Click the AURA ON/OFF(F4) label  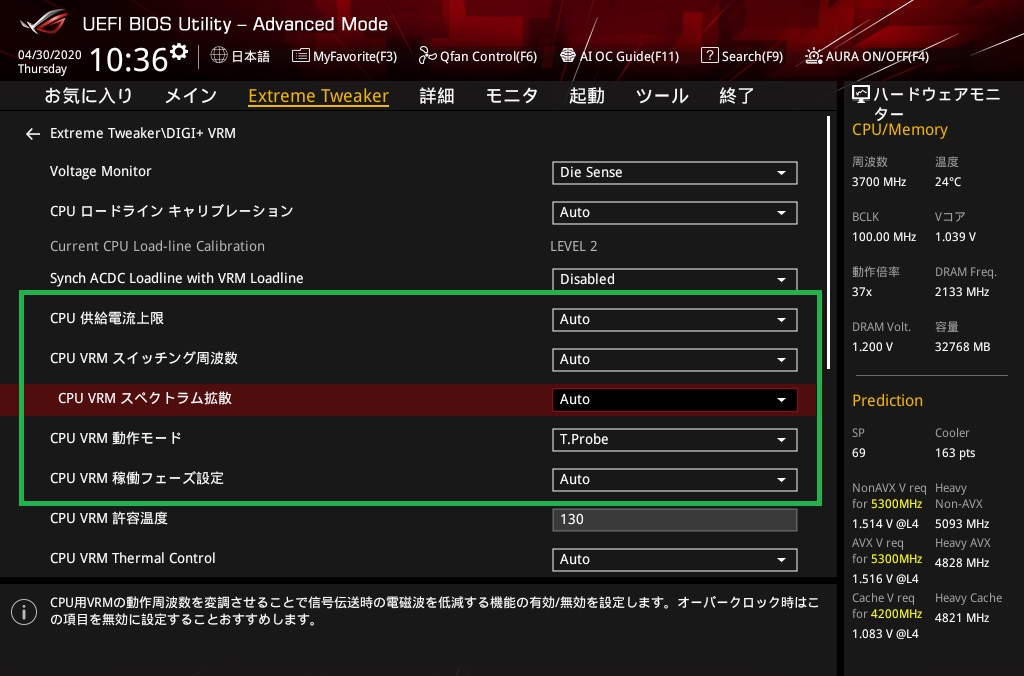tap(877, 56)
